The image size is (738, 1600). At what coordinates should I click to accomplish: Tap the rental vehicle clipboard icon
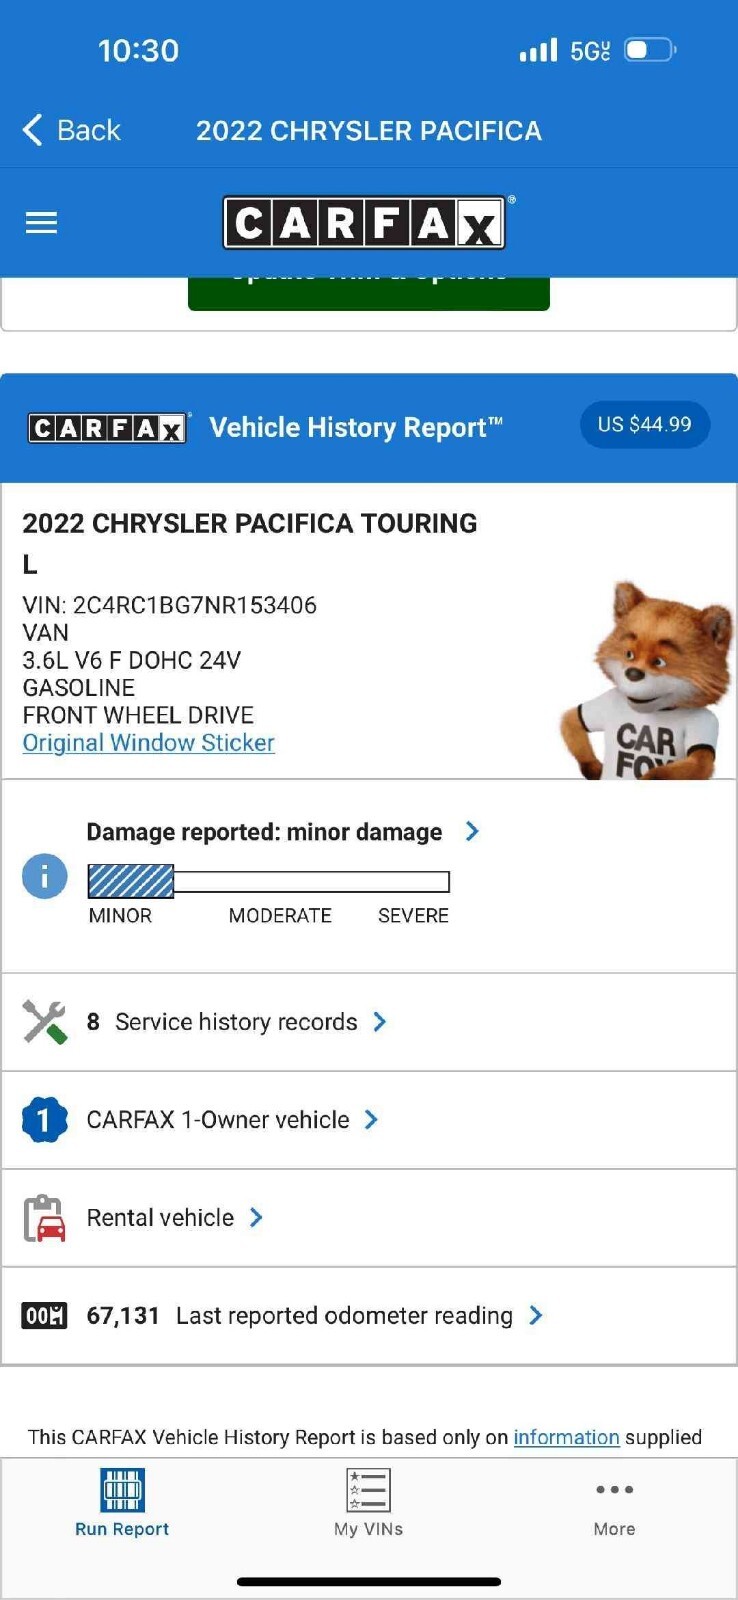(x=45, y=1218)
